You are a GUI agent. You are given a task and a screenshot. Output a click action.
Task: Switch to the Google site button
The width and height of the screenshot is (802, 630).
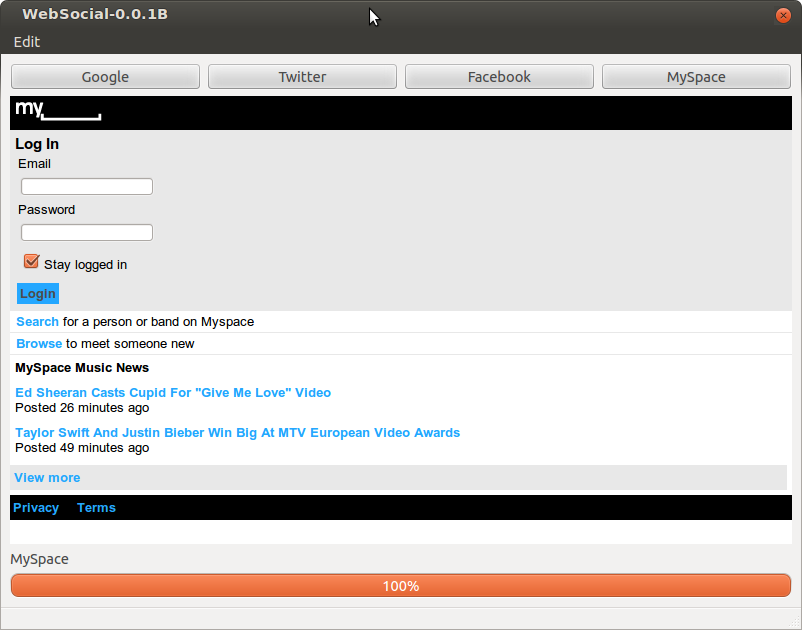[x=105, y=77]
